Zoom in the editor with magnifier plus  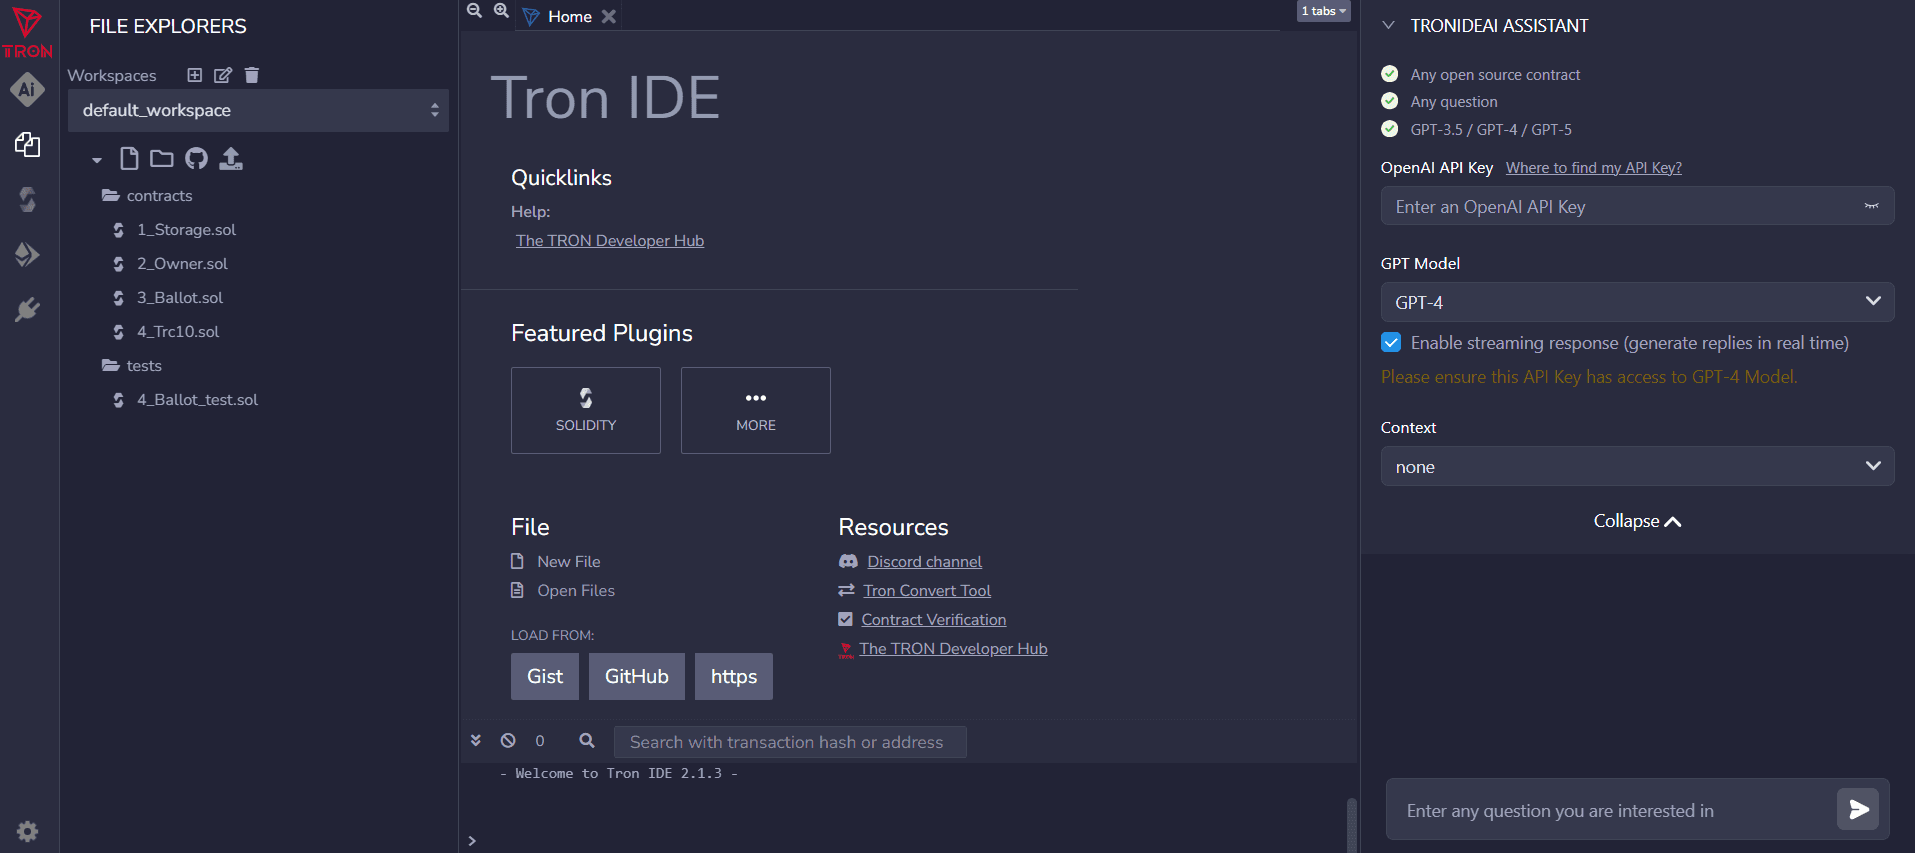click(501, 11)
